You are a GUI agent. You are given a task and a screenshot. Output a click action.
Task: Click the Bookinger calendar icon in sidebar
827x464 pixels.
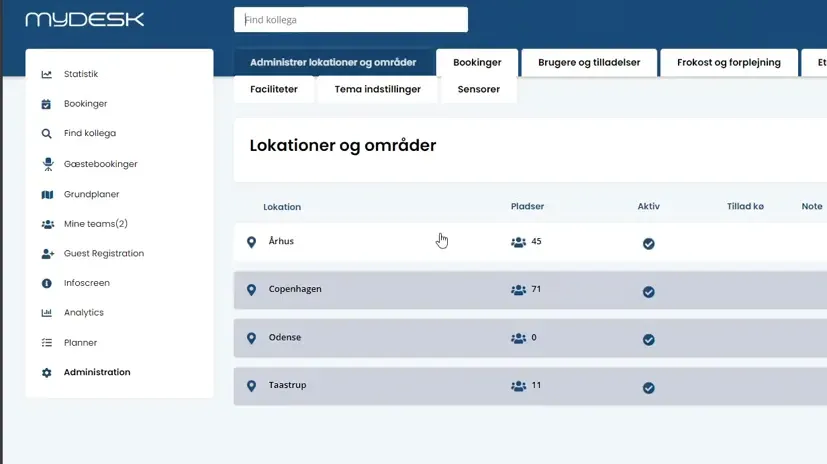[46, 104]
